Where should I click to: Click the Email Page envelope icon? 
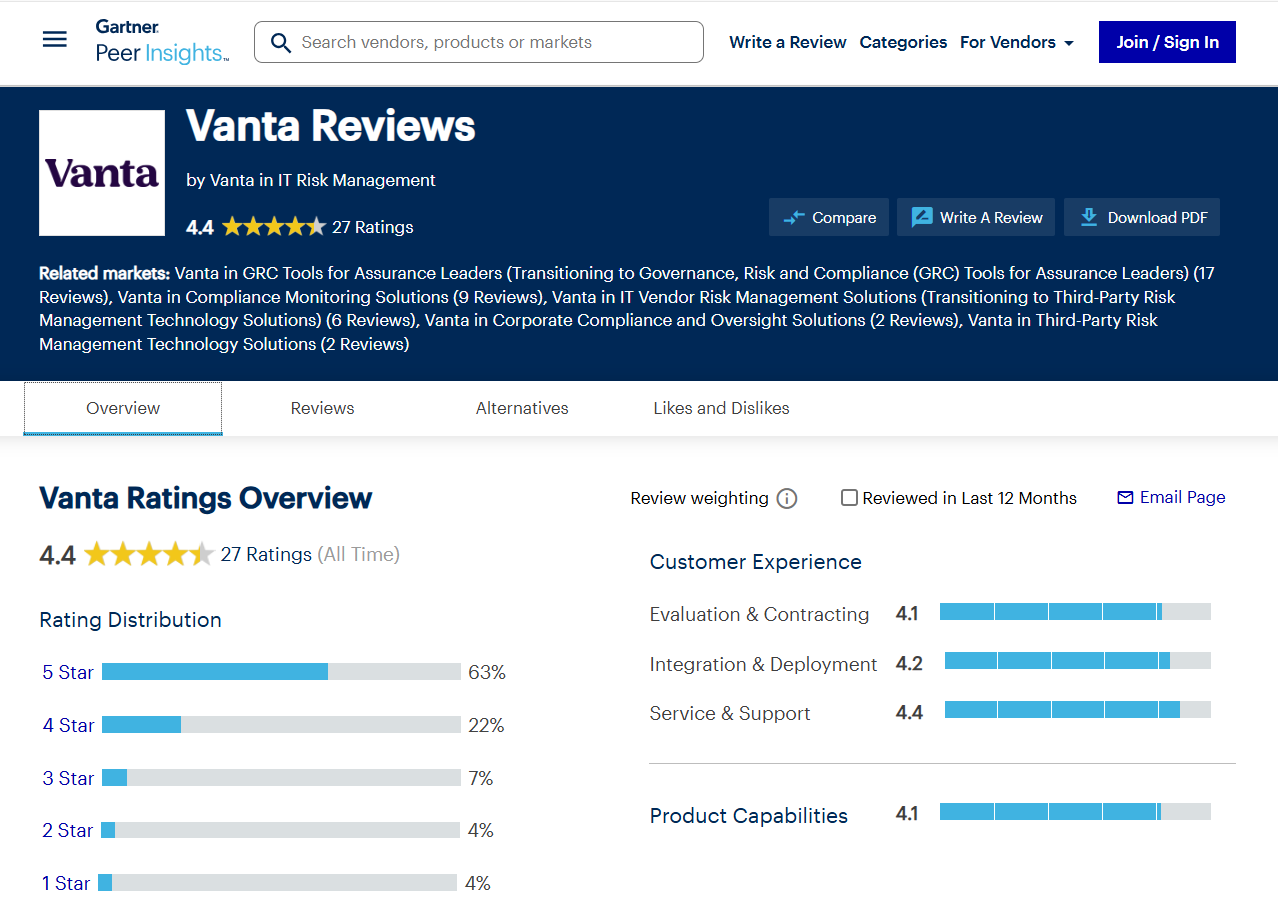(1125, 497)
